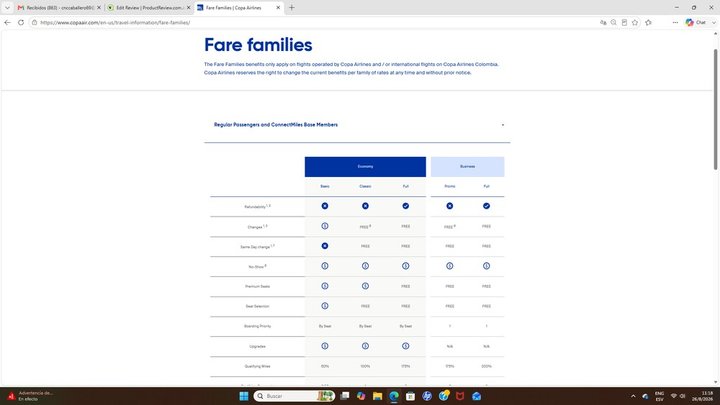Click the Upgrades fee icon under Basic
The image size is (720, 405).
(x=325, y=346)
